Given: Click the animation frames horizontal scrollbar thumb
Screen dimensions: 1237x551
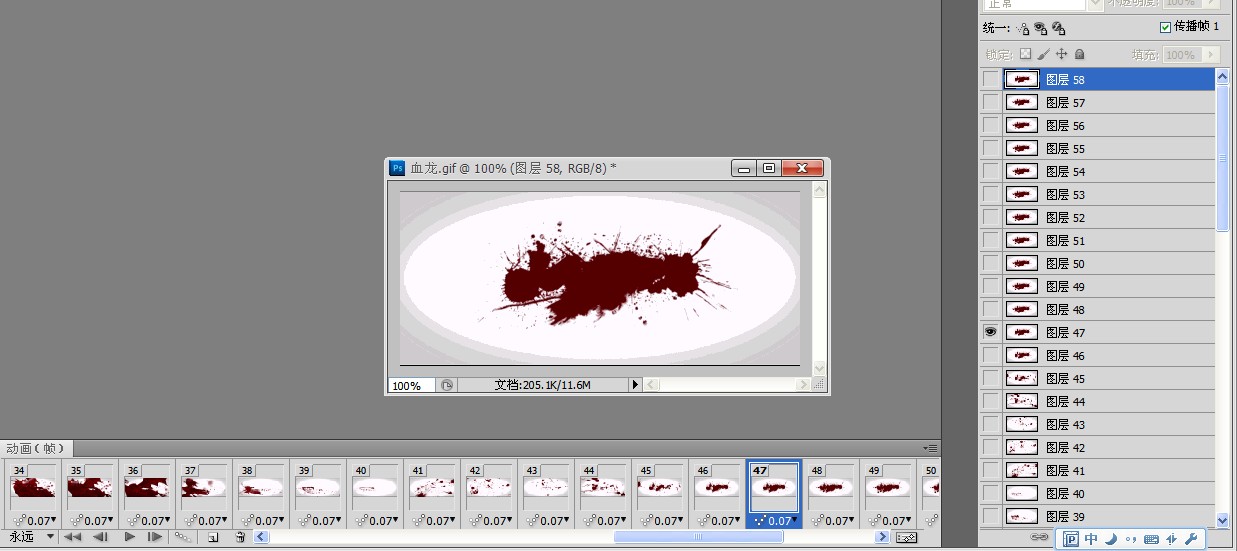Looking at the screenshot, I should [698, 537].
